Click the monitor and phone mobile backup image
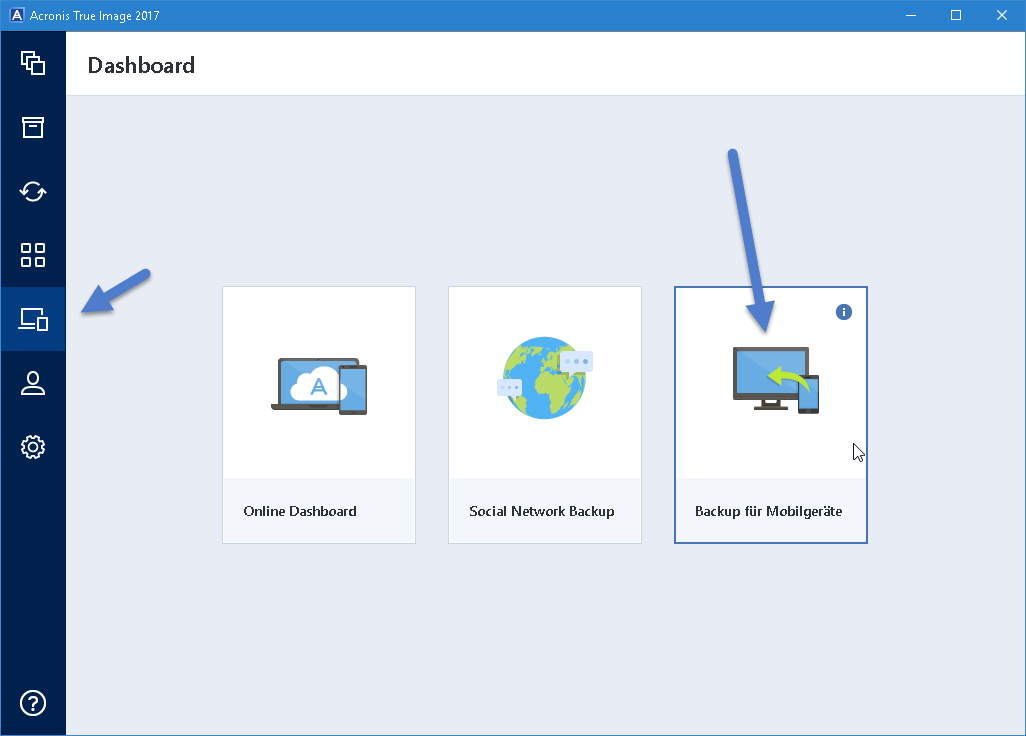This screenshot has height=736, width=1026. pyautogui.click(x=776, y=380)
